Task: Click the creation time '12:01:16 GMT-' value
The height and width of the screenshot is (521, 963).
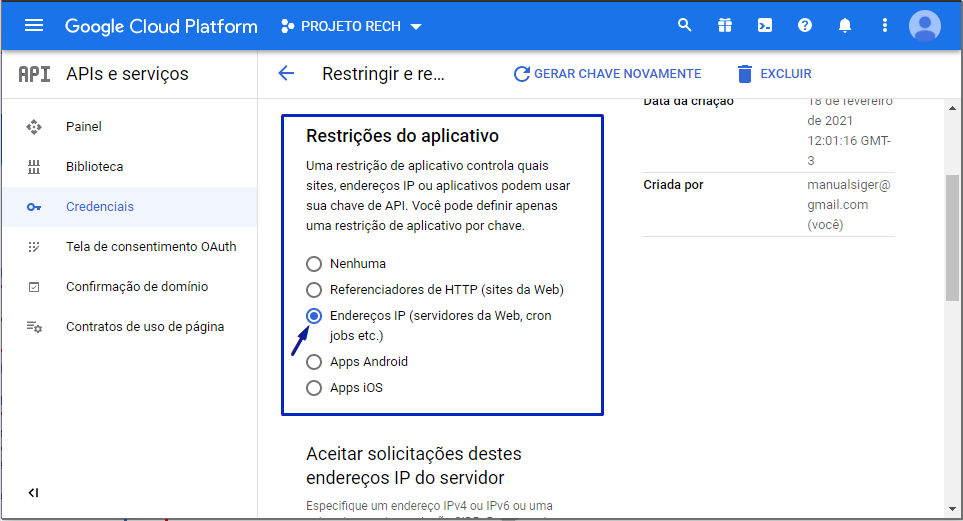Action: (849, 141)
